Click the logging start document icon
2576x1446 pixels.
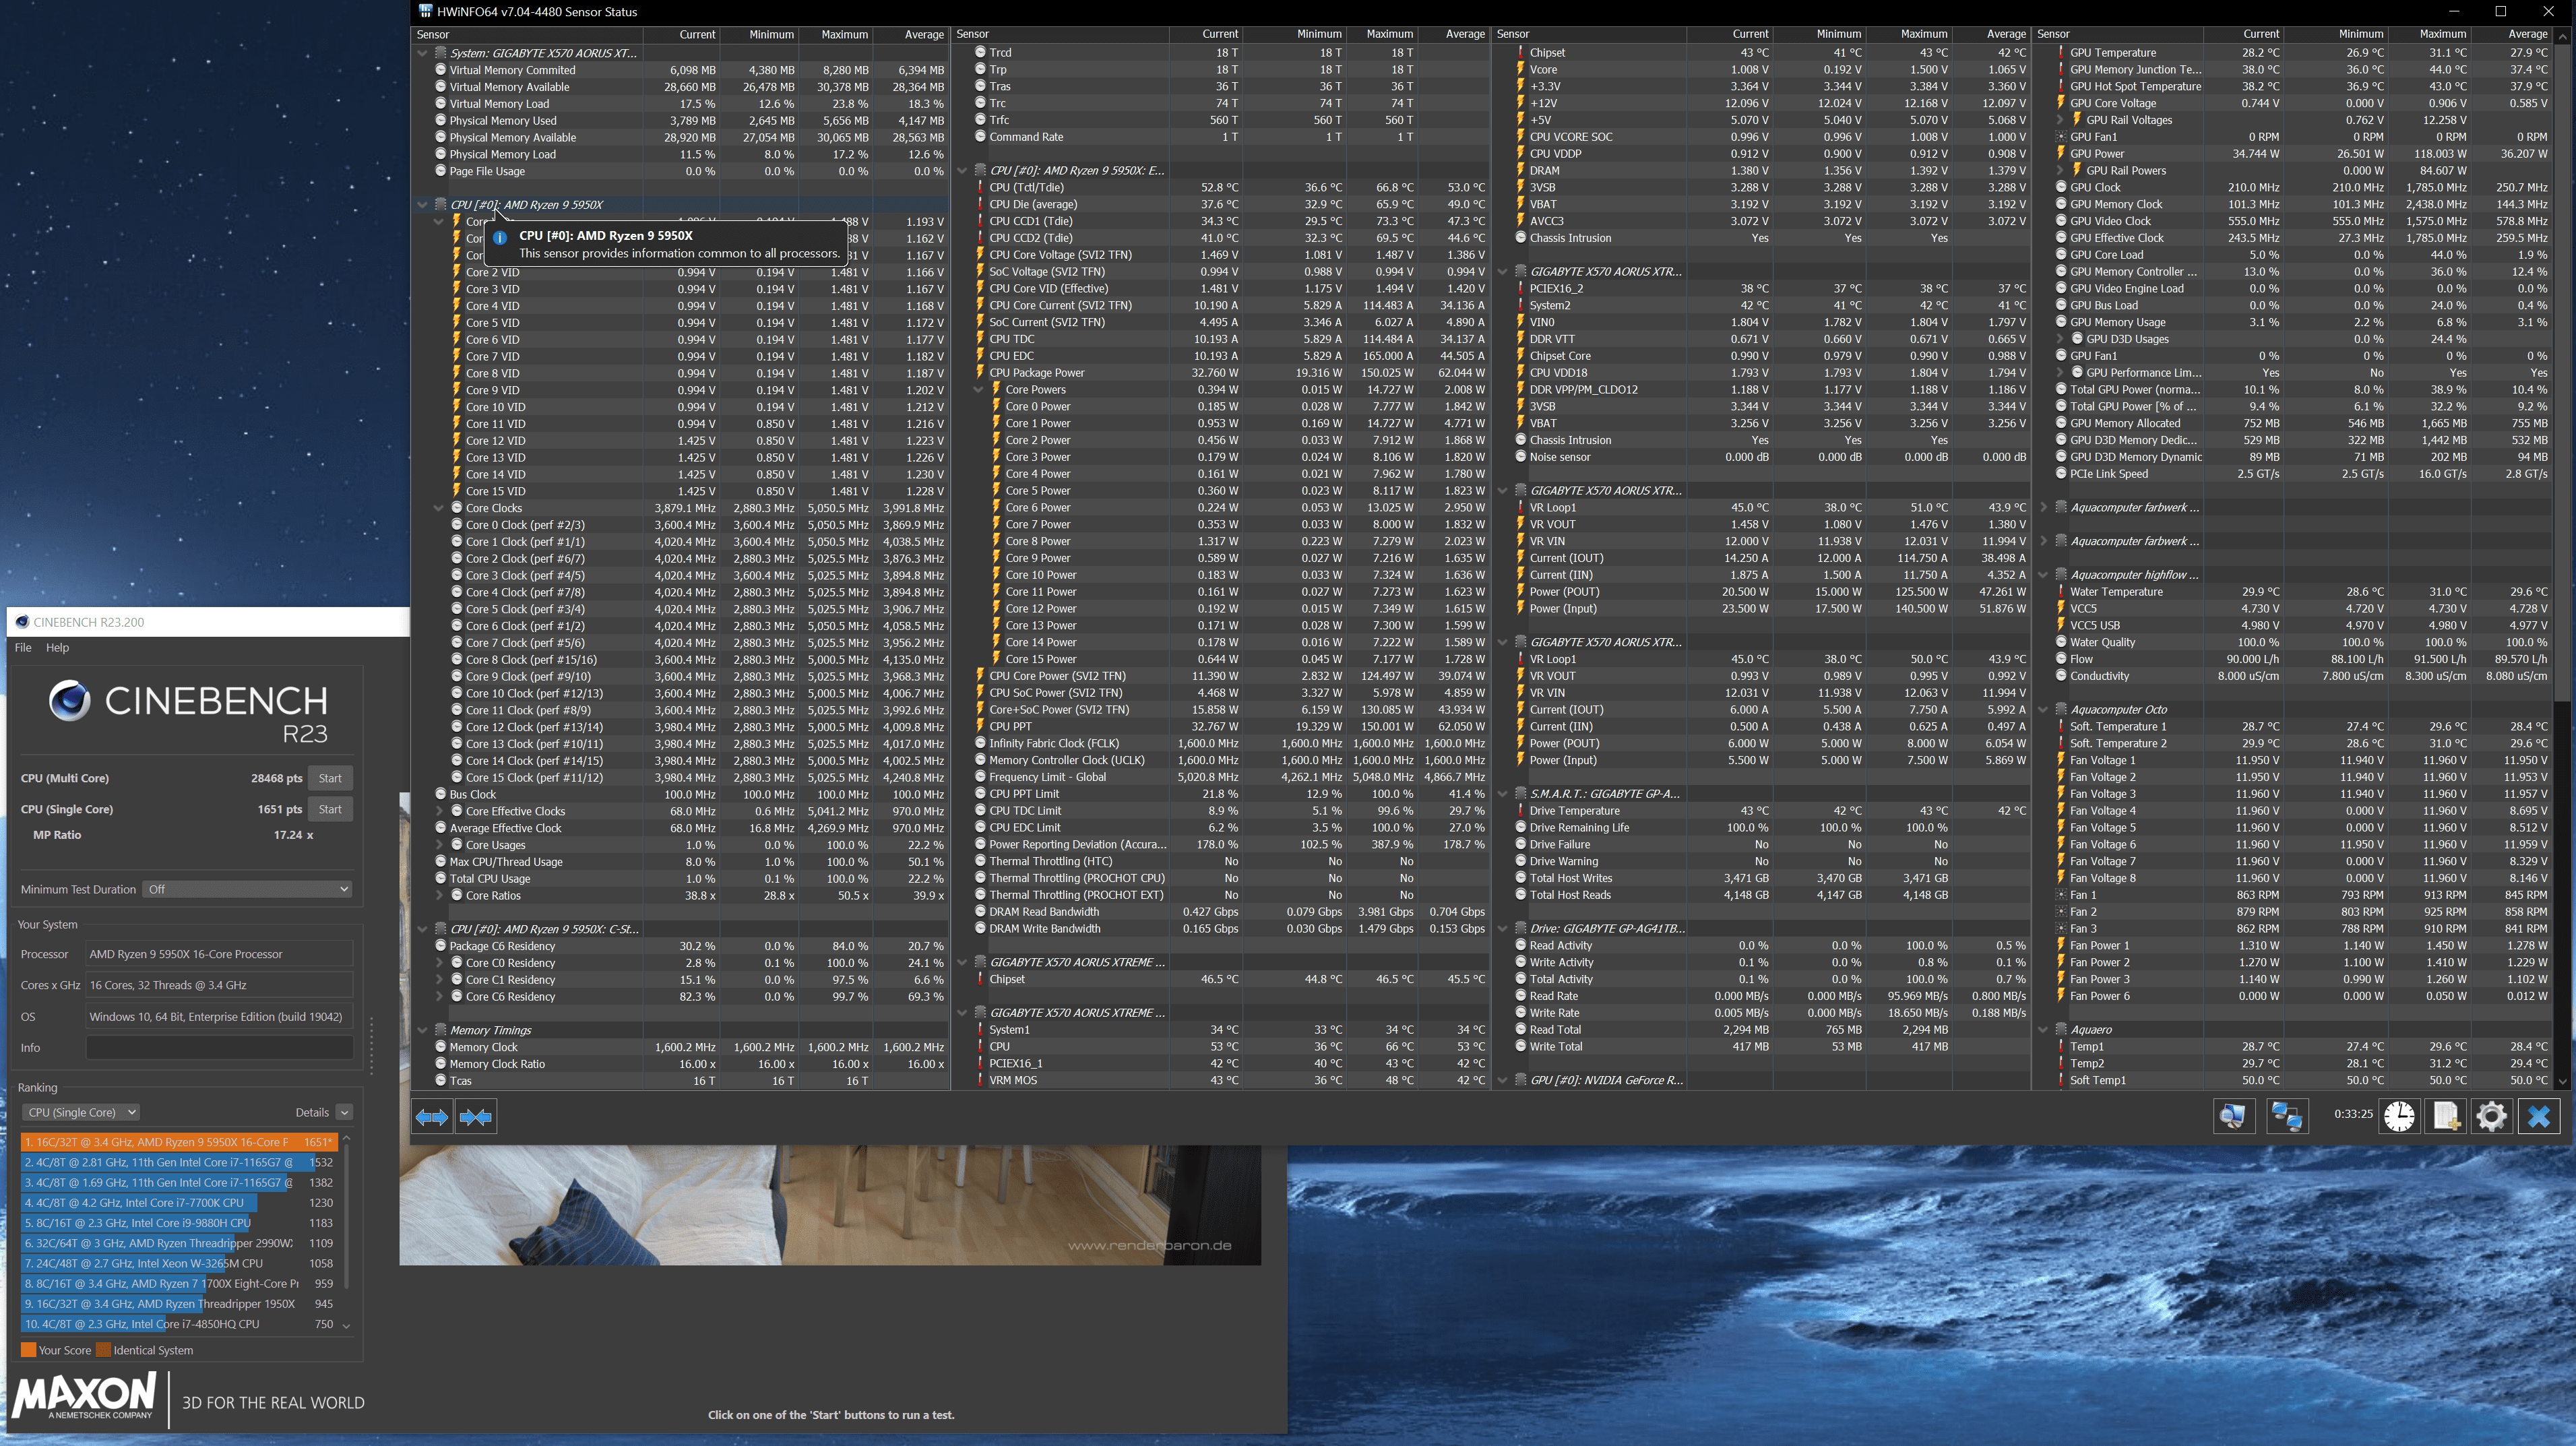point(2445,1115)
